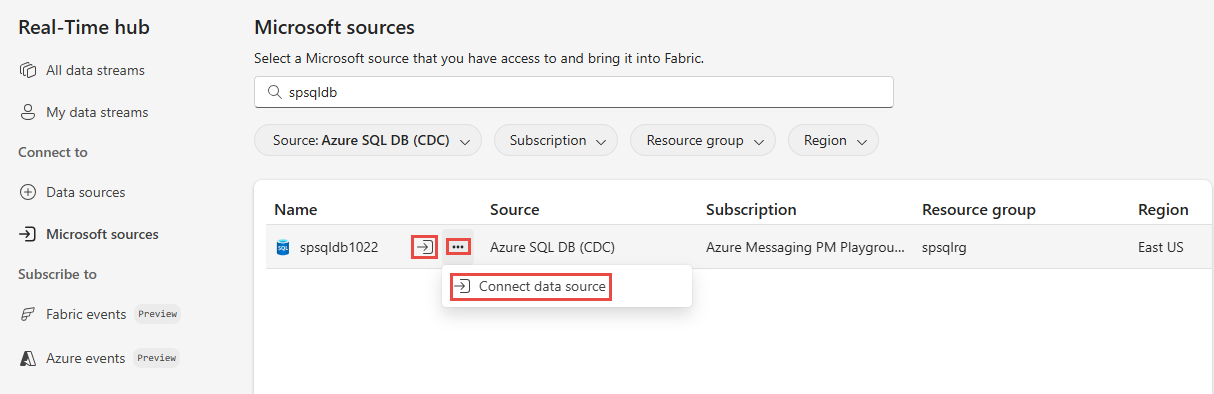Click Azure SQL DB (CDC) cell
Screen dimensions: 1214x394
[552, 247]
